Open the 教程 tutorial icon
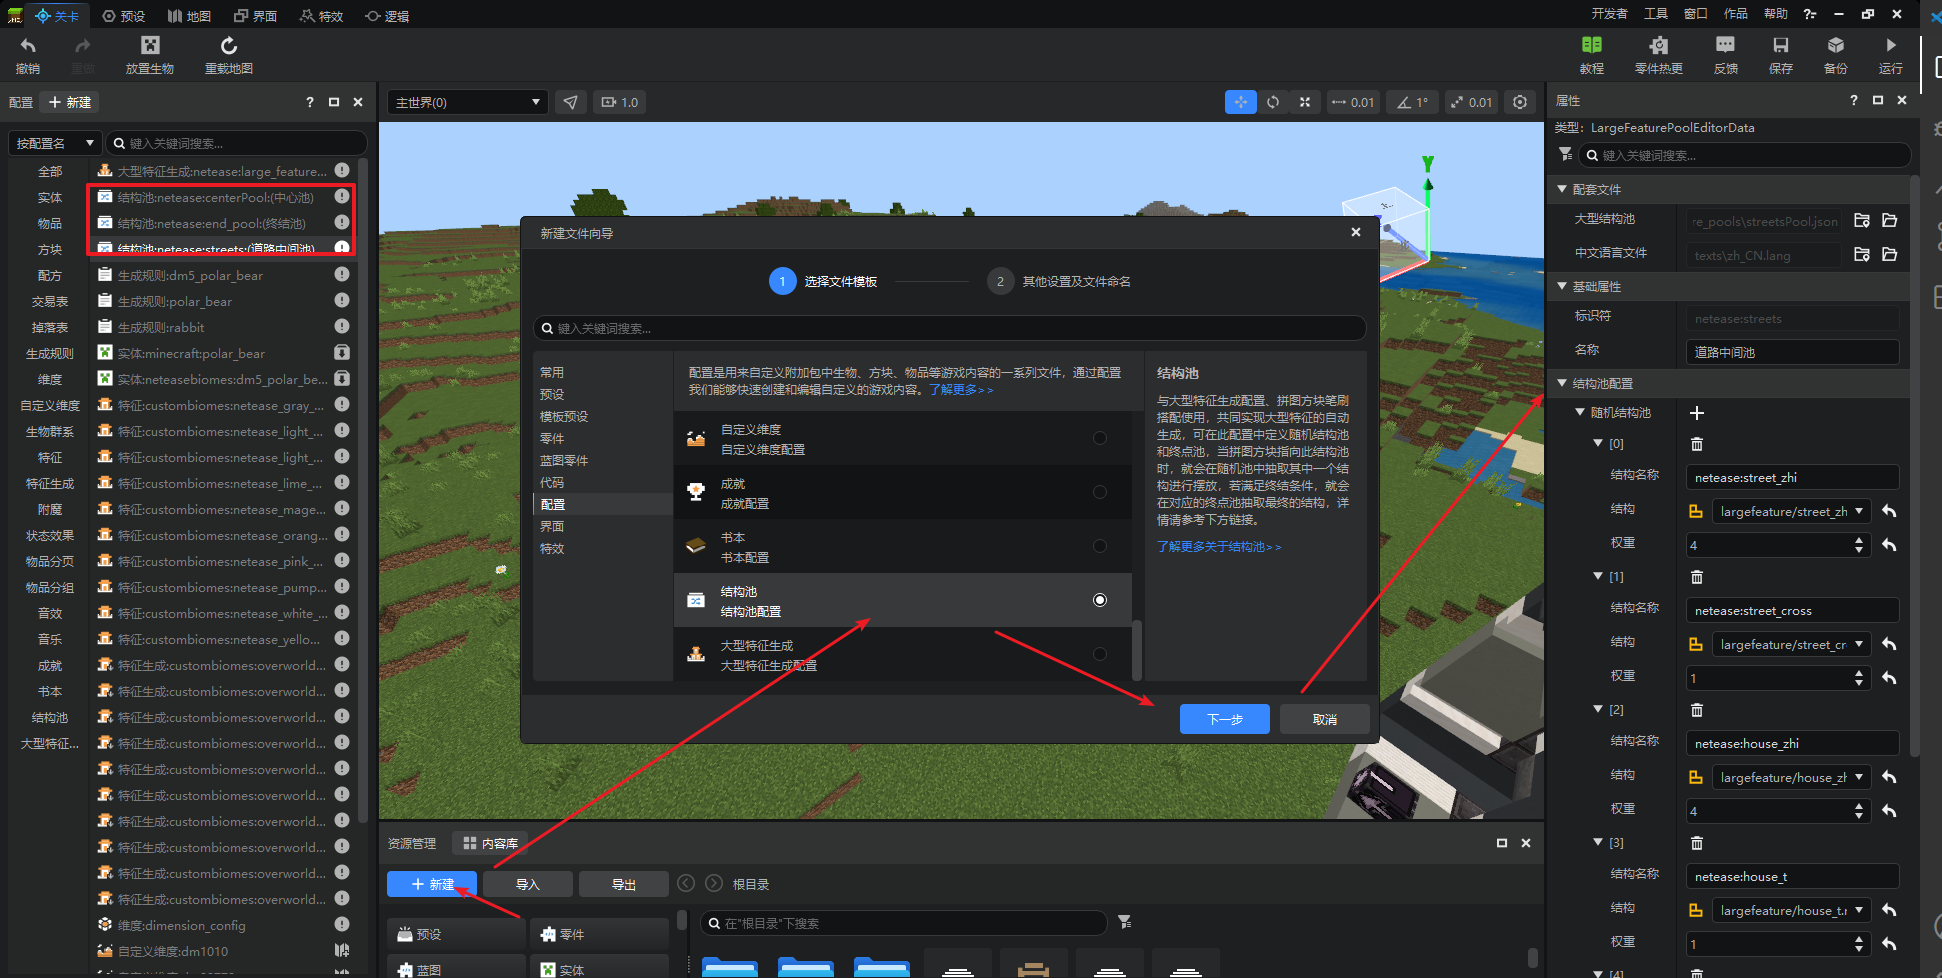1942x978 pixels. (x=1592, y=45)
